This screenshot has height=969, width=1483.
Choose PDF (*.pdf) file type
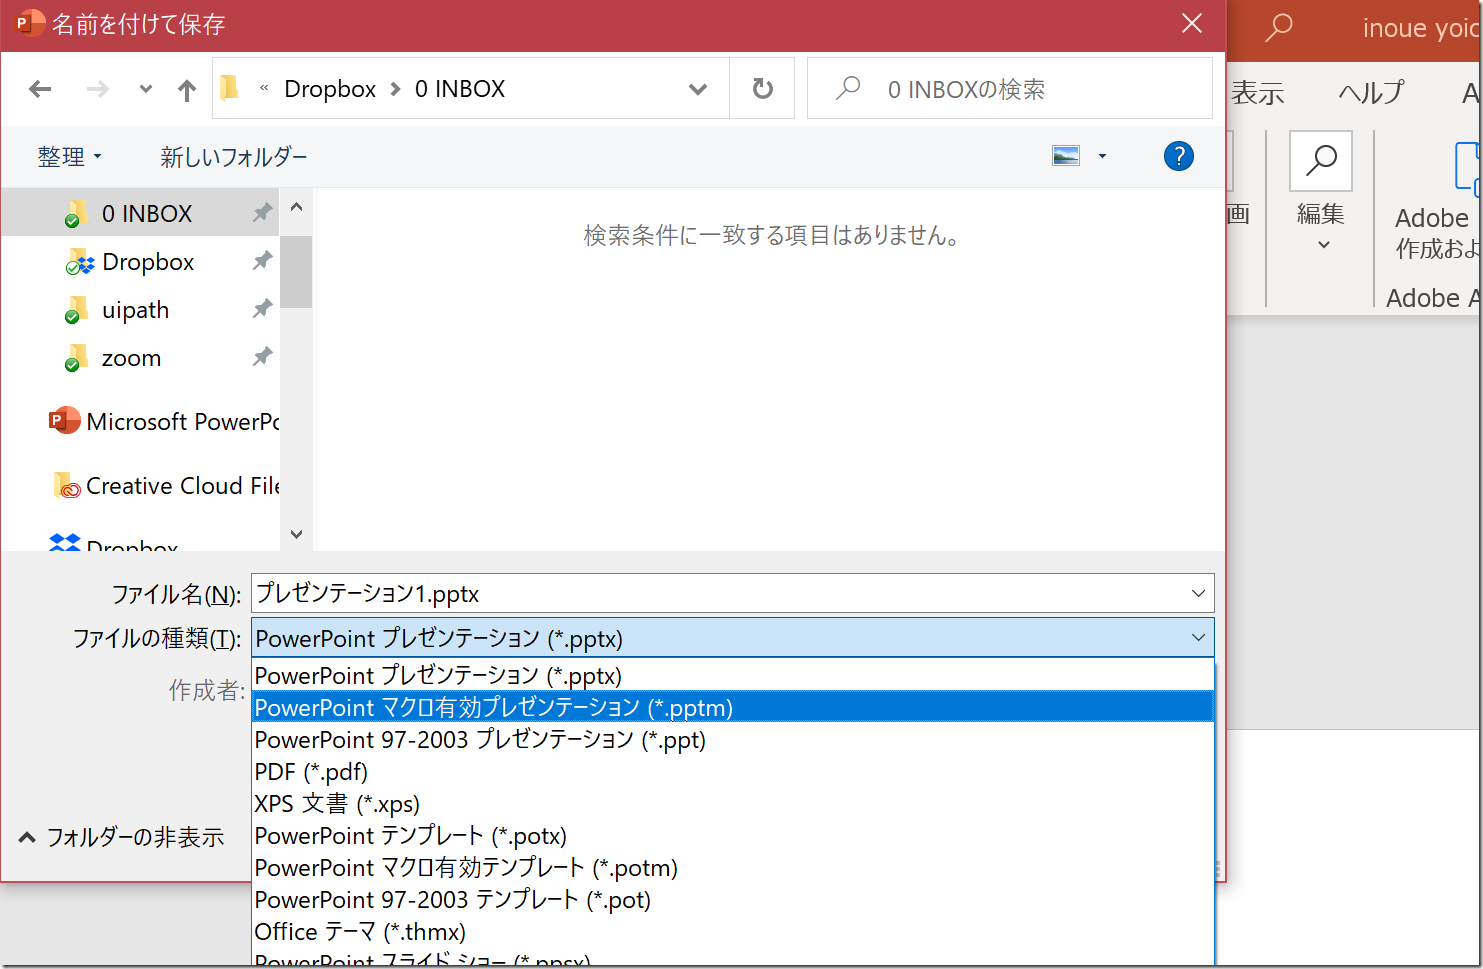pyautogui.click(x=733, y=772)
